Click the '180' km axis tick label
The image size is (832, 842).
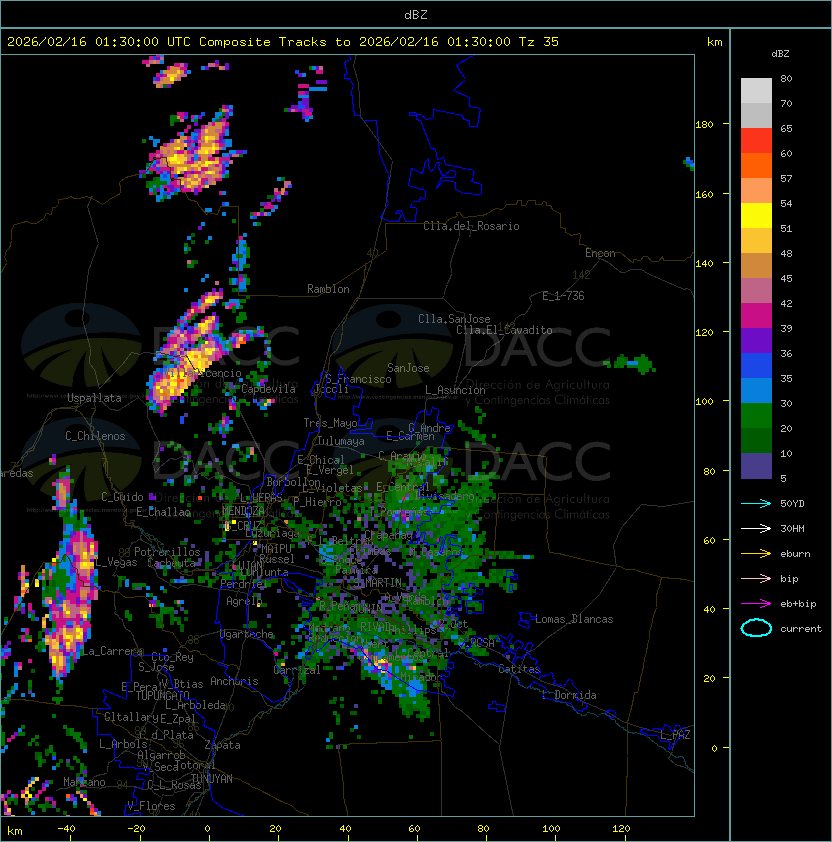click(704, 125)
